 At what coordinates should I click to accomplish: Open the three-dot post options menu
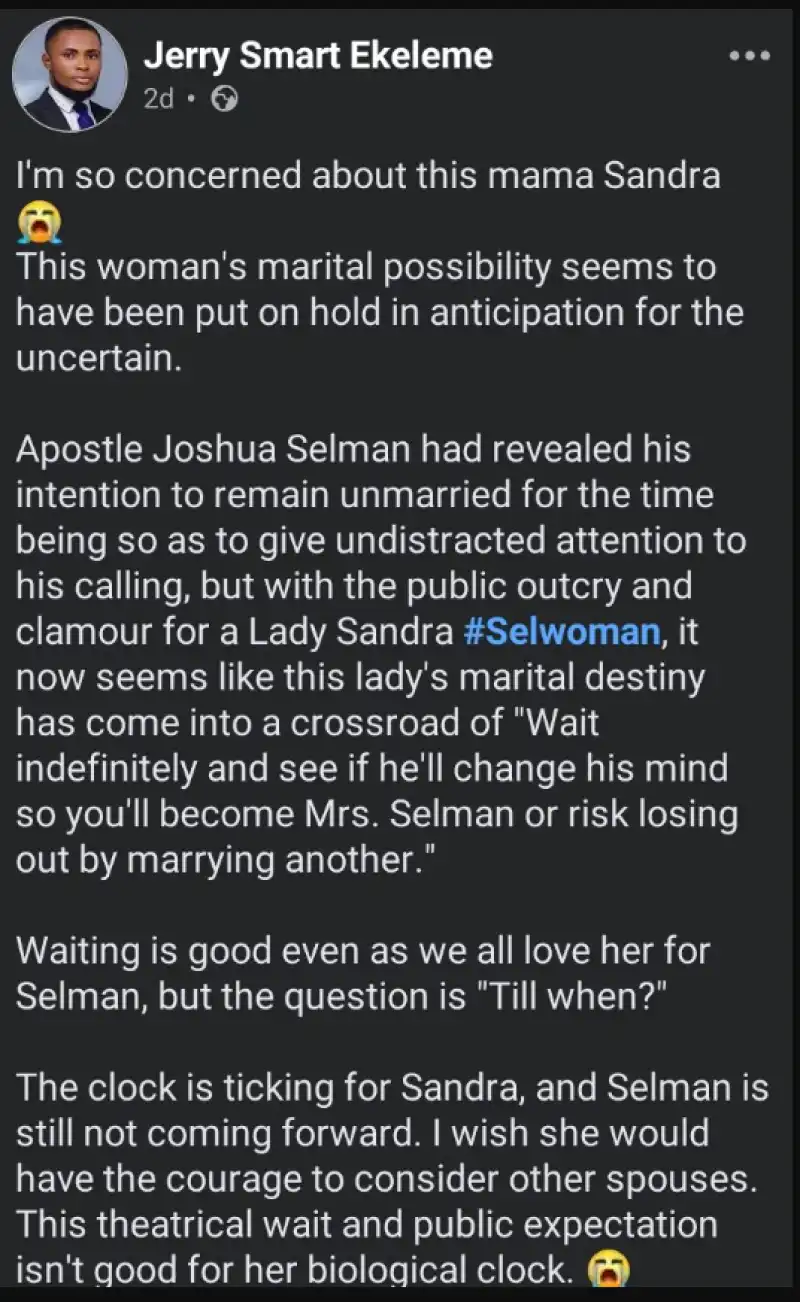click(749, 56)
